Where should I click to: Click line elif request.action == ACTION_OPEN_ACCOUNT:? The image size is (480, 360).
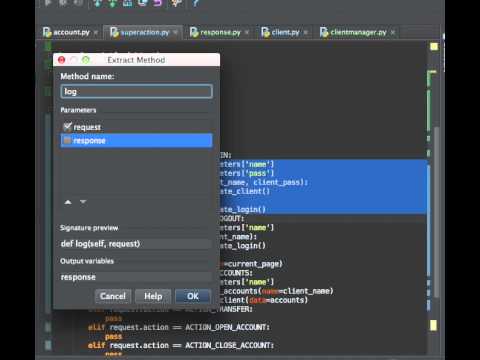[179, 327]
